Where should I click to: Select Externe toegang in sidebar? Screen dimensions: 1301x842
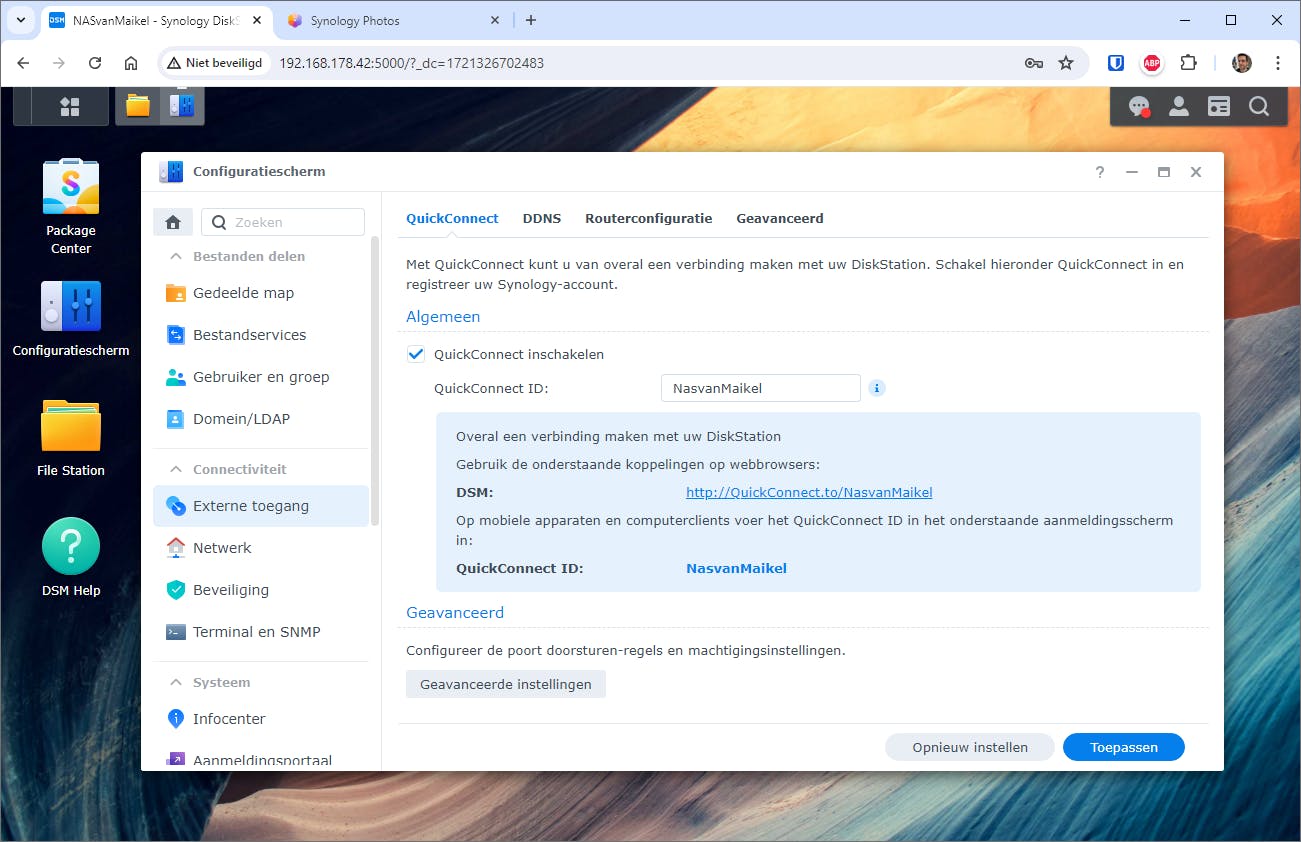point(261,506)
